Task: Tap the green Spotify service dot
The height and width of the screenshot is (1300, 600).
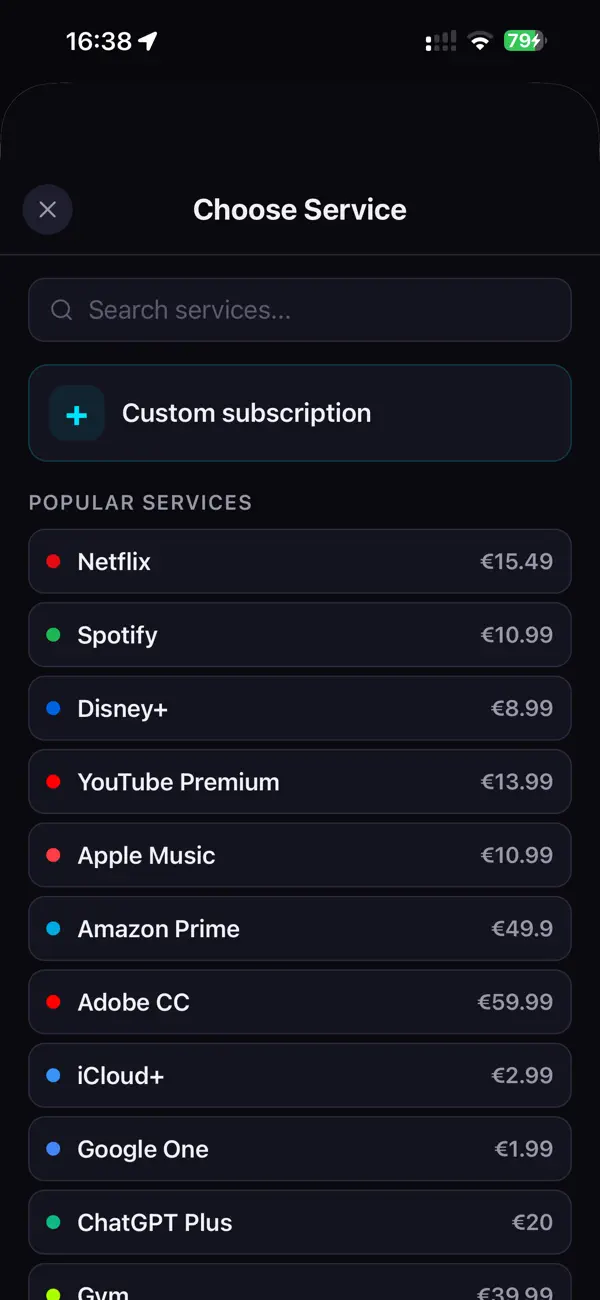Action: [53, 635]
